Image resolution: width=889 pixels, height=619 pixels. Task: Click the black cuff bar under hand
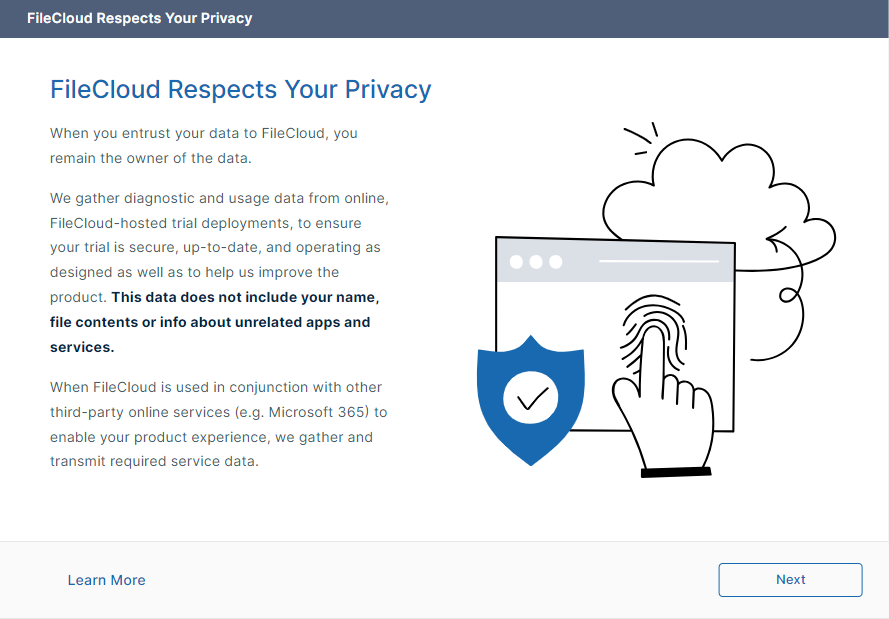point(676,471)
